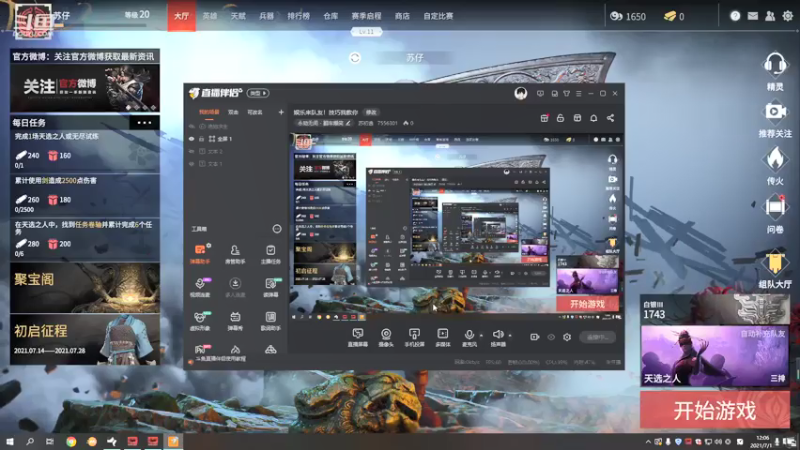Open 仓库 tab in game menu
Screen dimensions: 800x450
331,16
